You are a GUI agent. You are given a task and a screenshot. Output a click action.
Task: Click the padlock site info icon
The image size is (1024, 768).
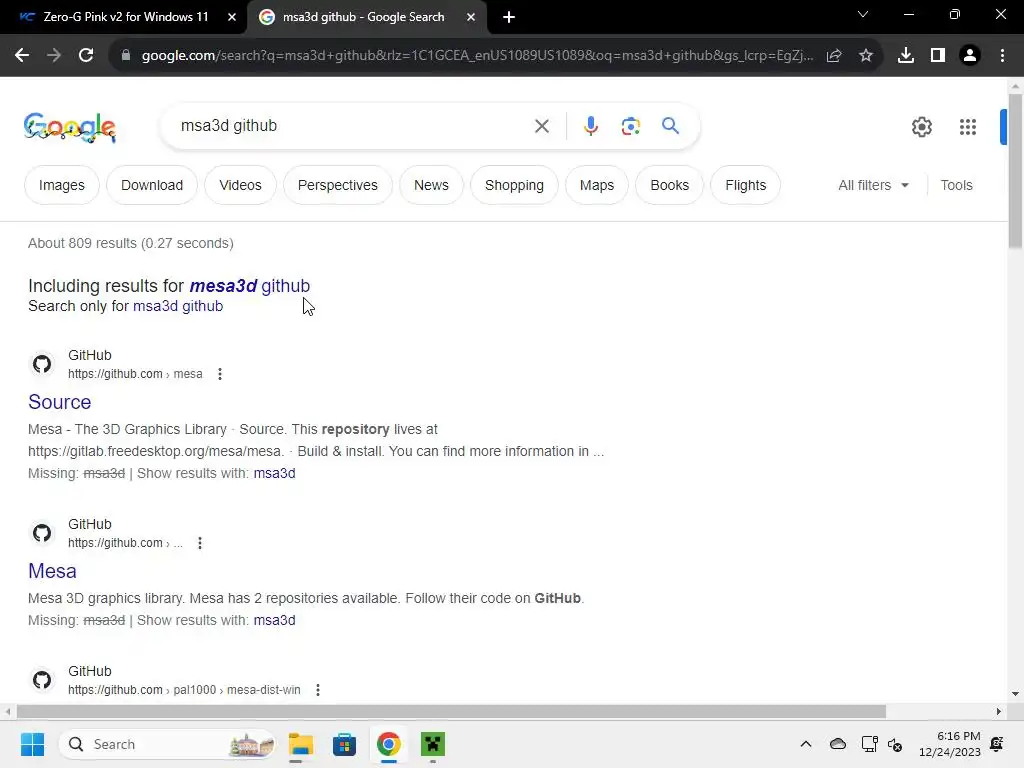click(x=126, y=56)
